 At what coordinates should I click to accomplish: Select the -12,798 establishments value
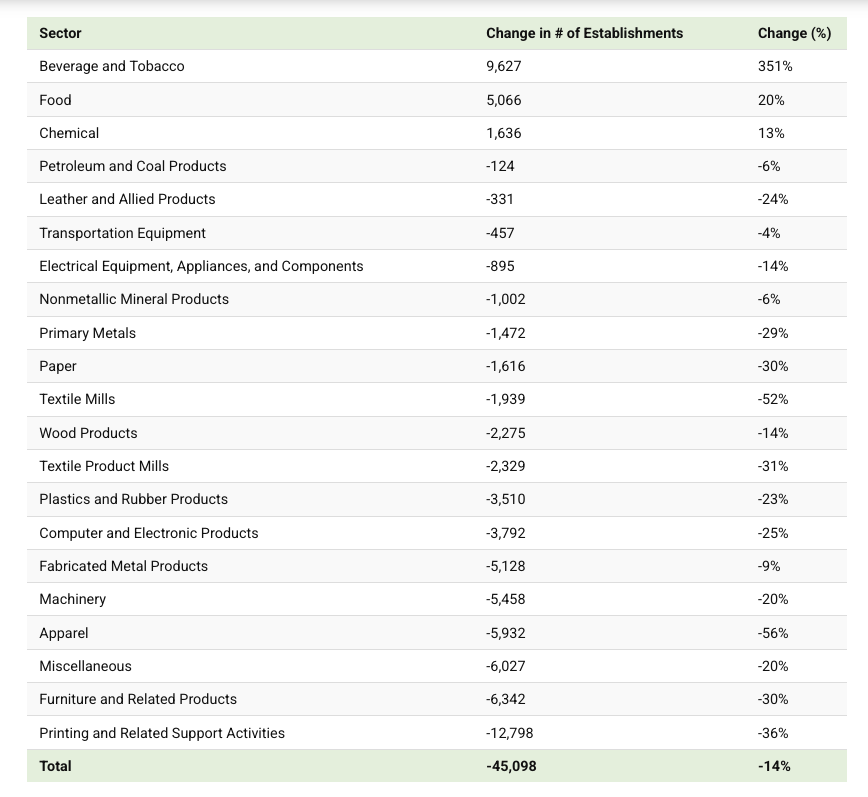click(509, 733)
